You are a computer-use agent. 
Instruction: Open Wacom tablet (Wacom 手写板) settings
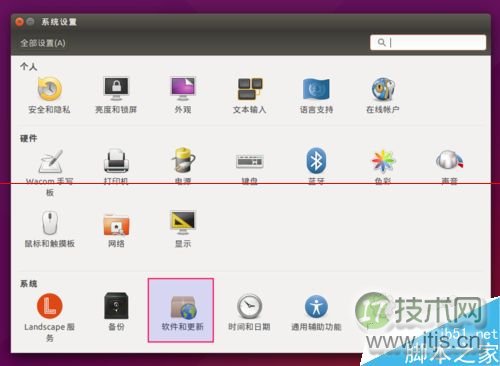[x=50, y=173]
